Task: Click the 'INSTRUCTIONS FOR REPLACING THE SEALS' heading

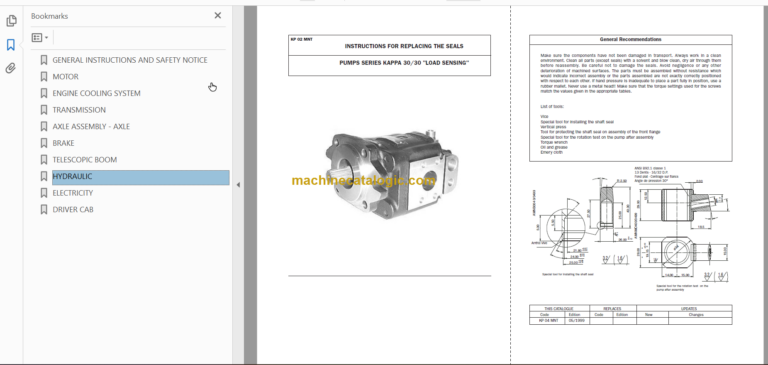Action: pyautogui.click(x=404, y=46)
